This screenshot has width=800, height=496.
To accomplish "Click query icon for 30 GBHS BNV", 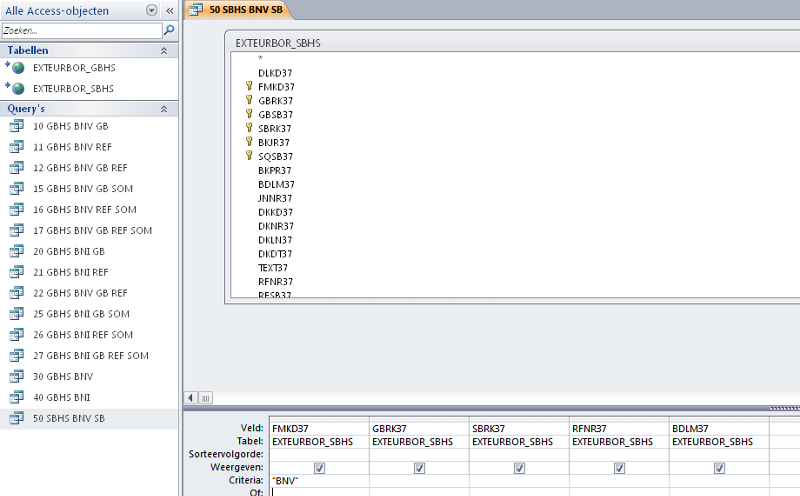I will coord(17,377).
